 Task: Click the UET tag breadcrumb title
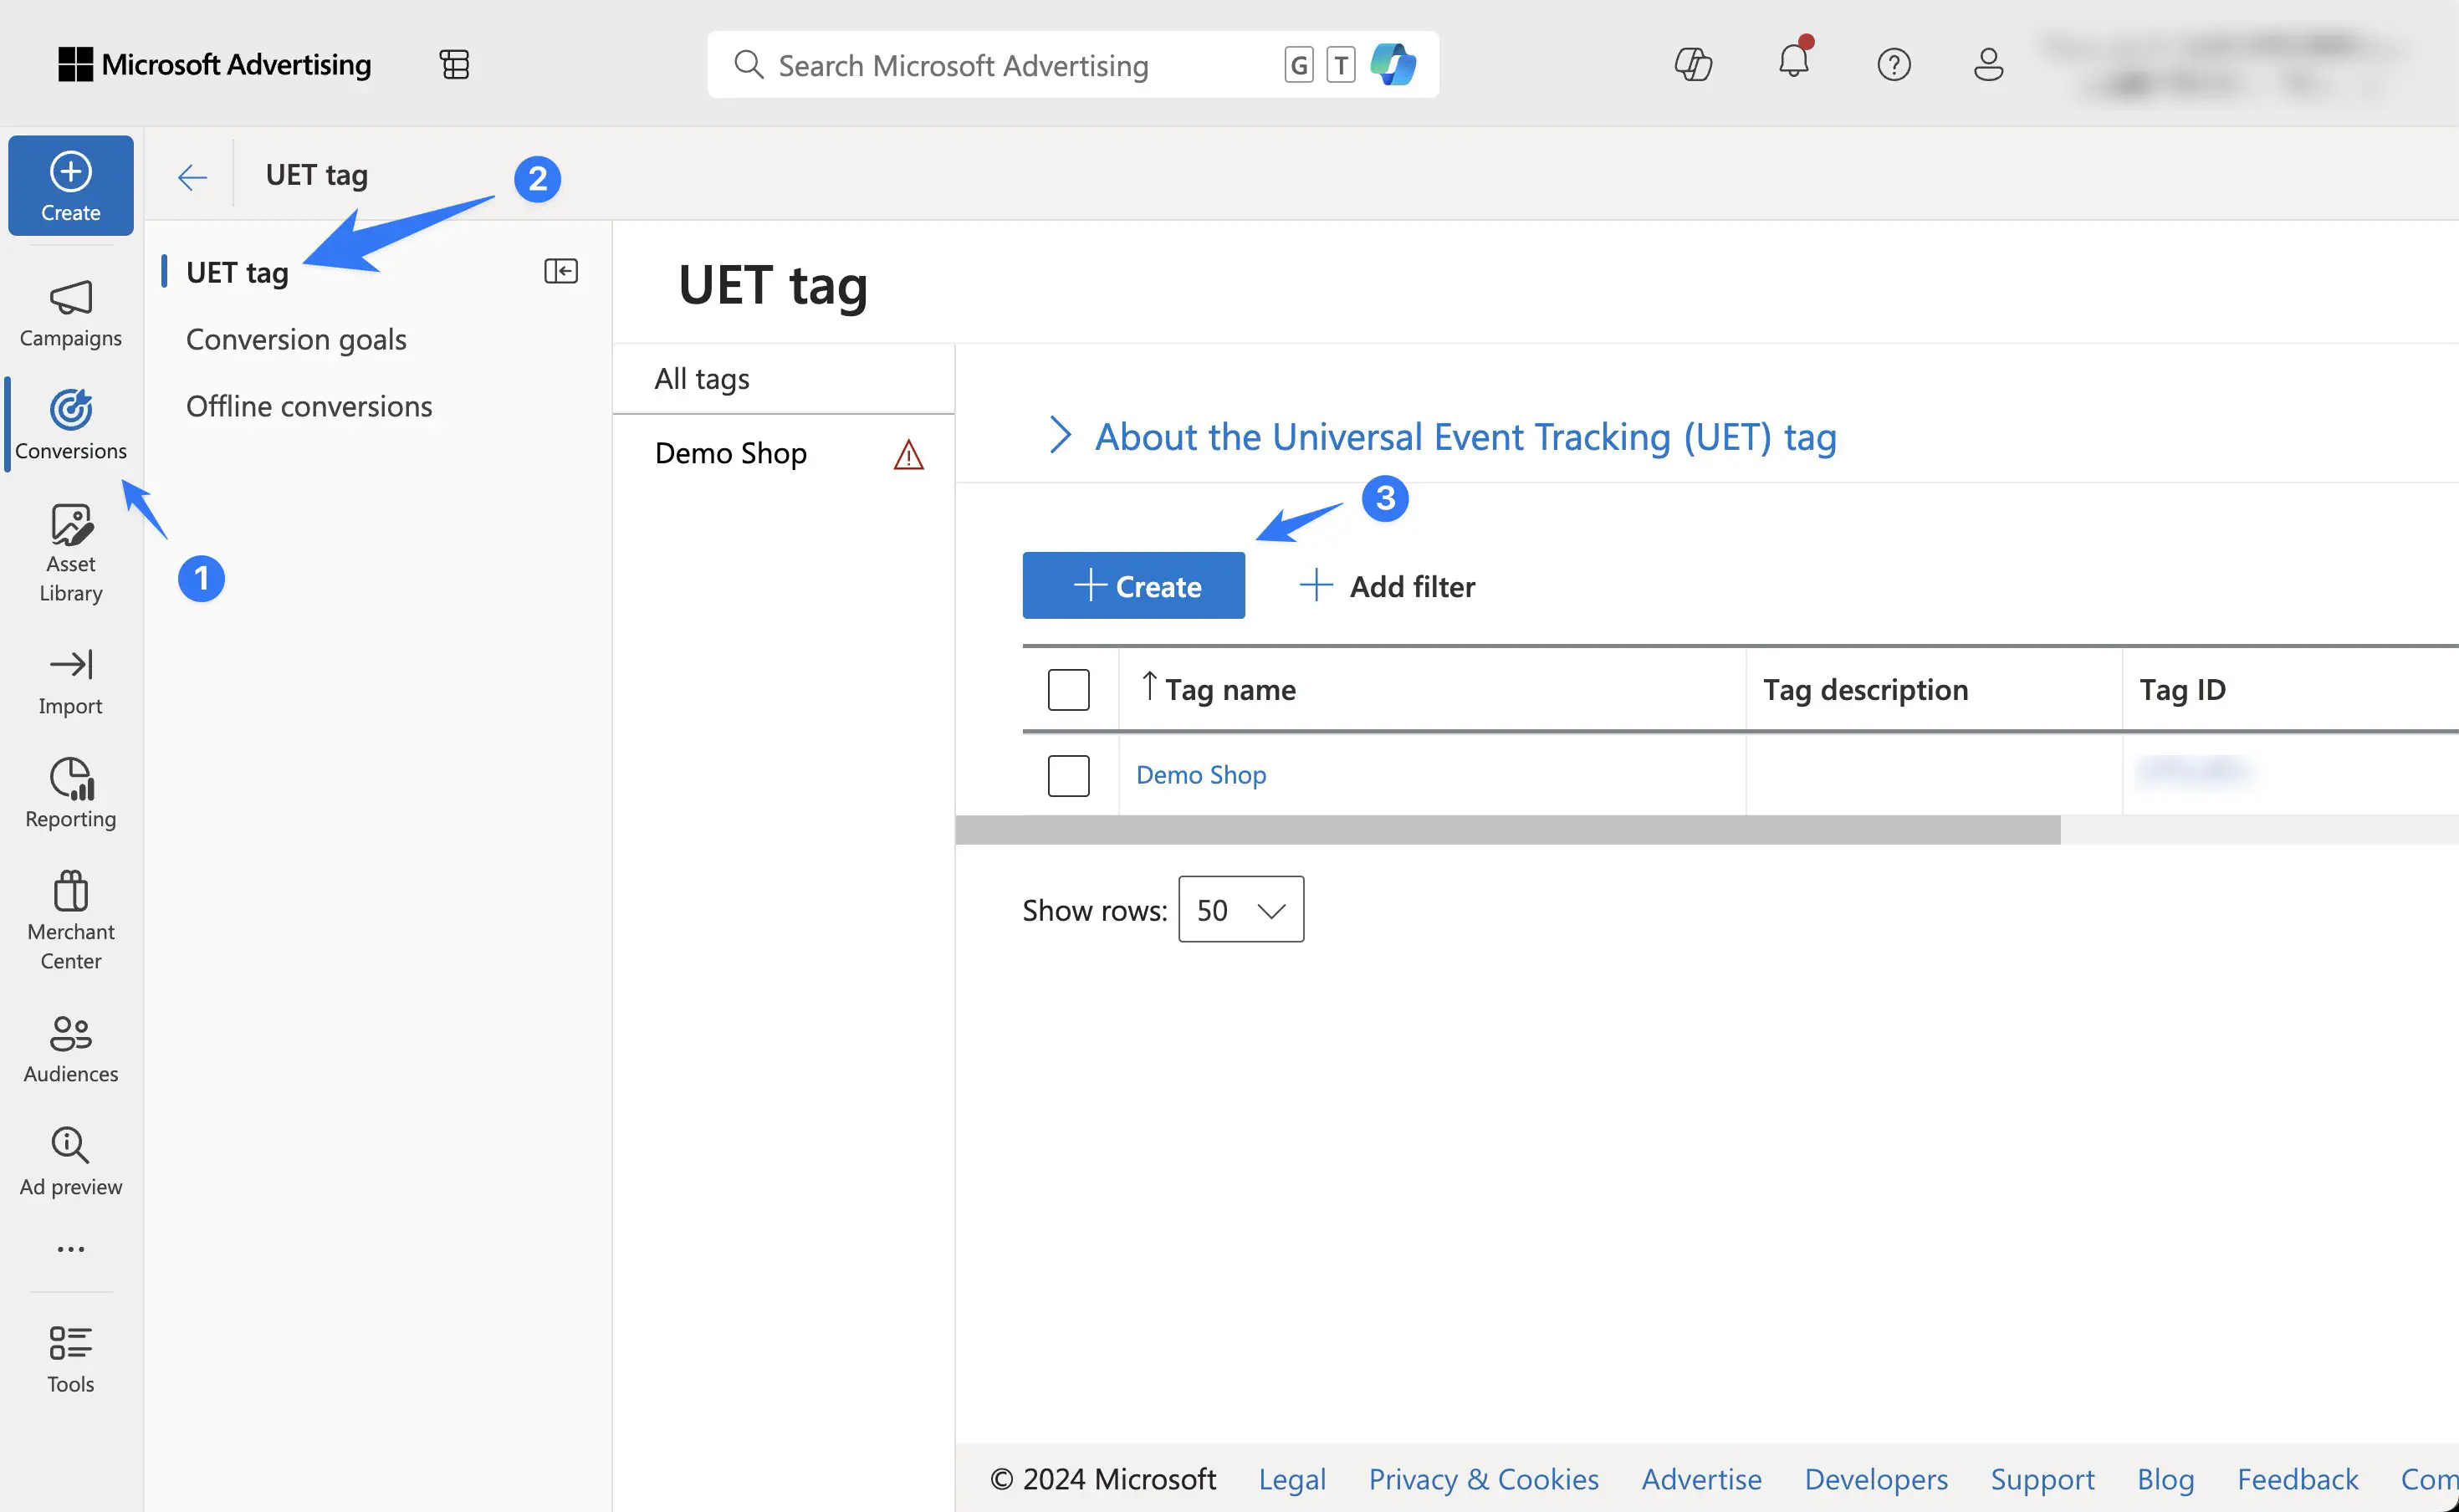(x=316, y=175)
